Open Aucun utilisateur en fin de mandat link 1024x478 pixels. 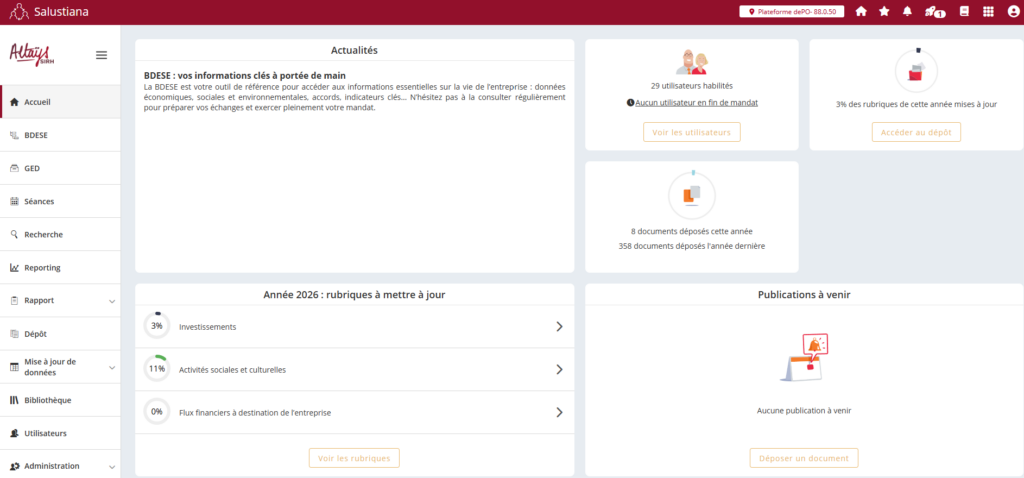696,103
